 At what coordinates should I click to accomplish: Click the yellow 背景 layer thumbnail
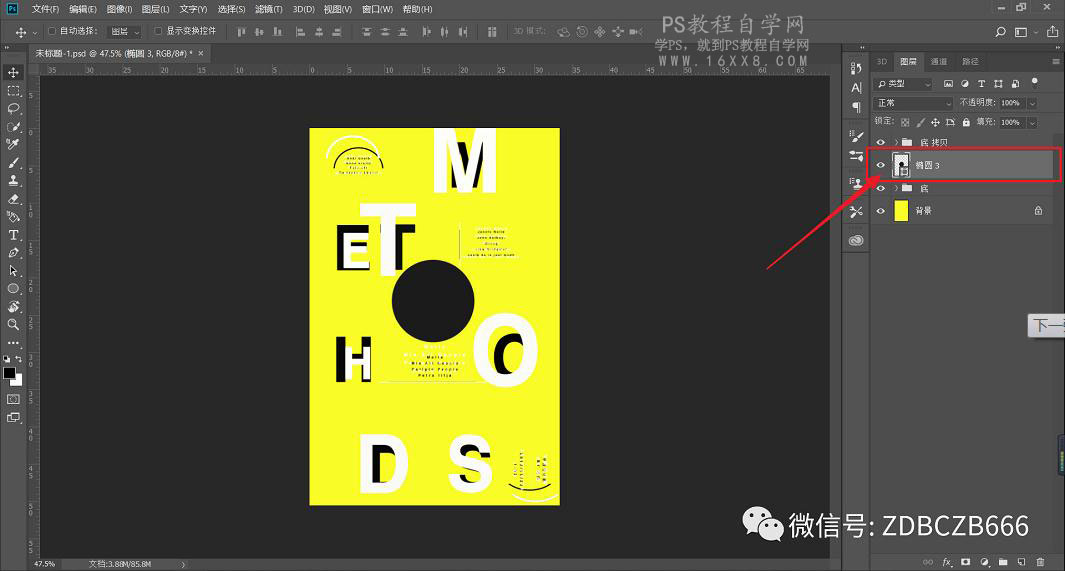pos(901,210)
